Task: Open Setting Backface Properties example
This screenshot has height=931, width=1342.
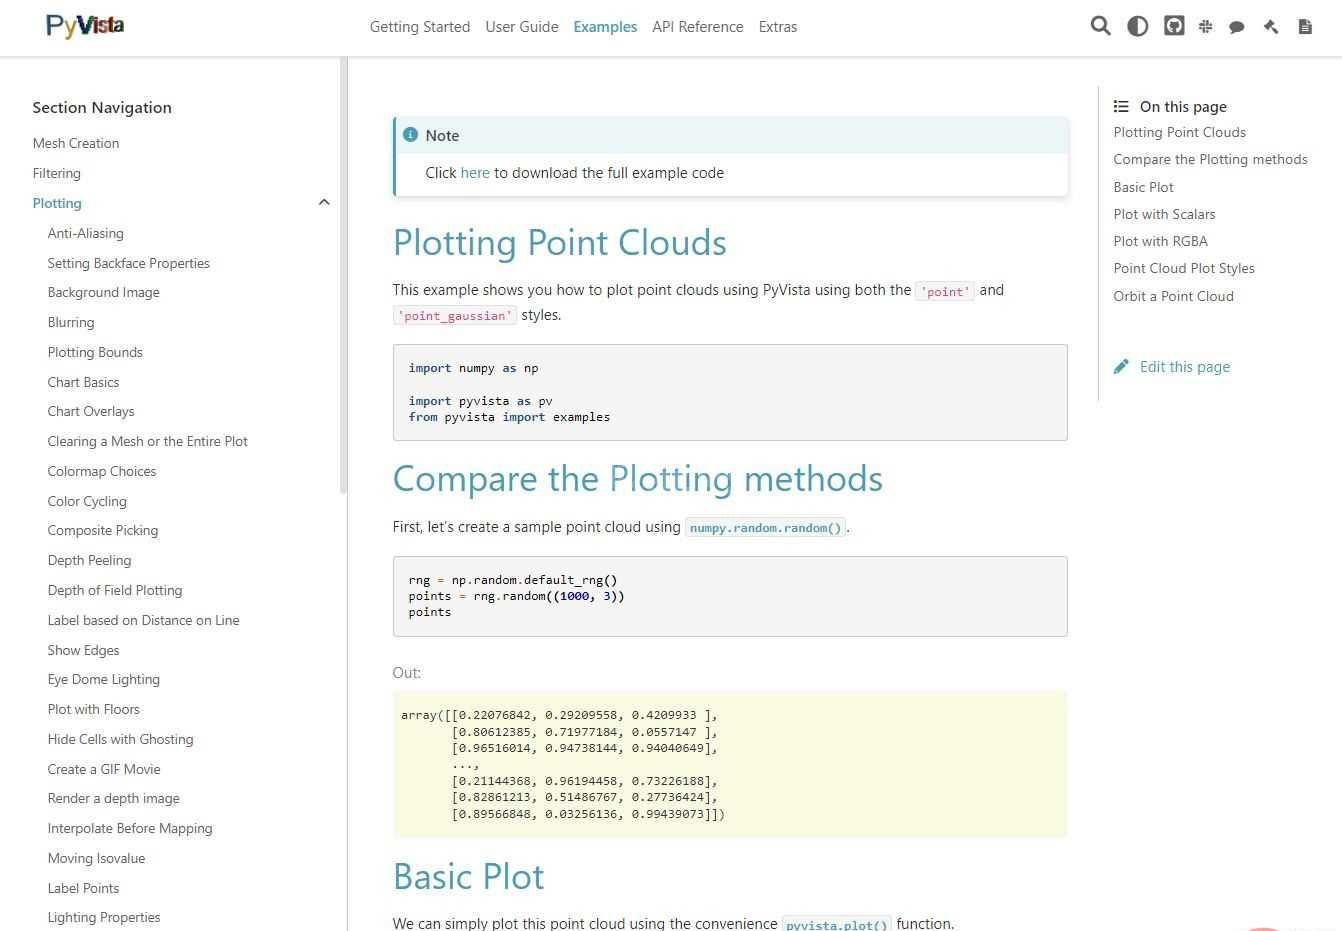Action: point(129,263)
